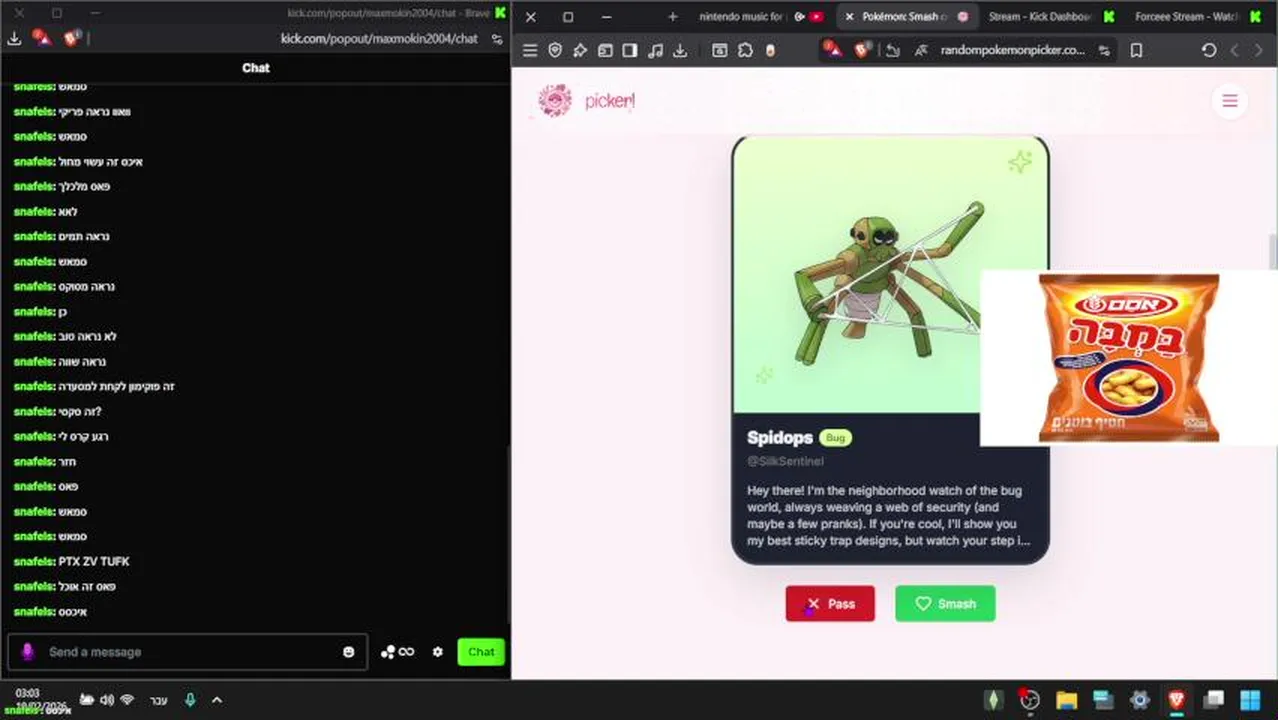
Task: Click the PTX ZV TUFK chat message
Action: point(94,562)
